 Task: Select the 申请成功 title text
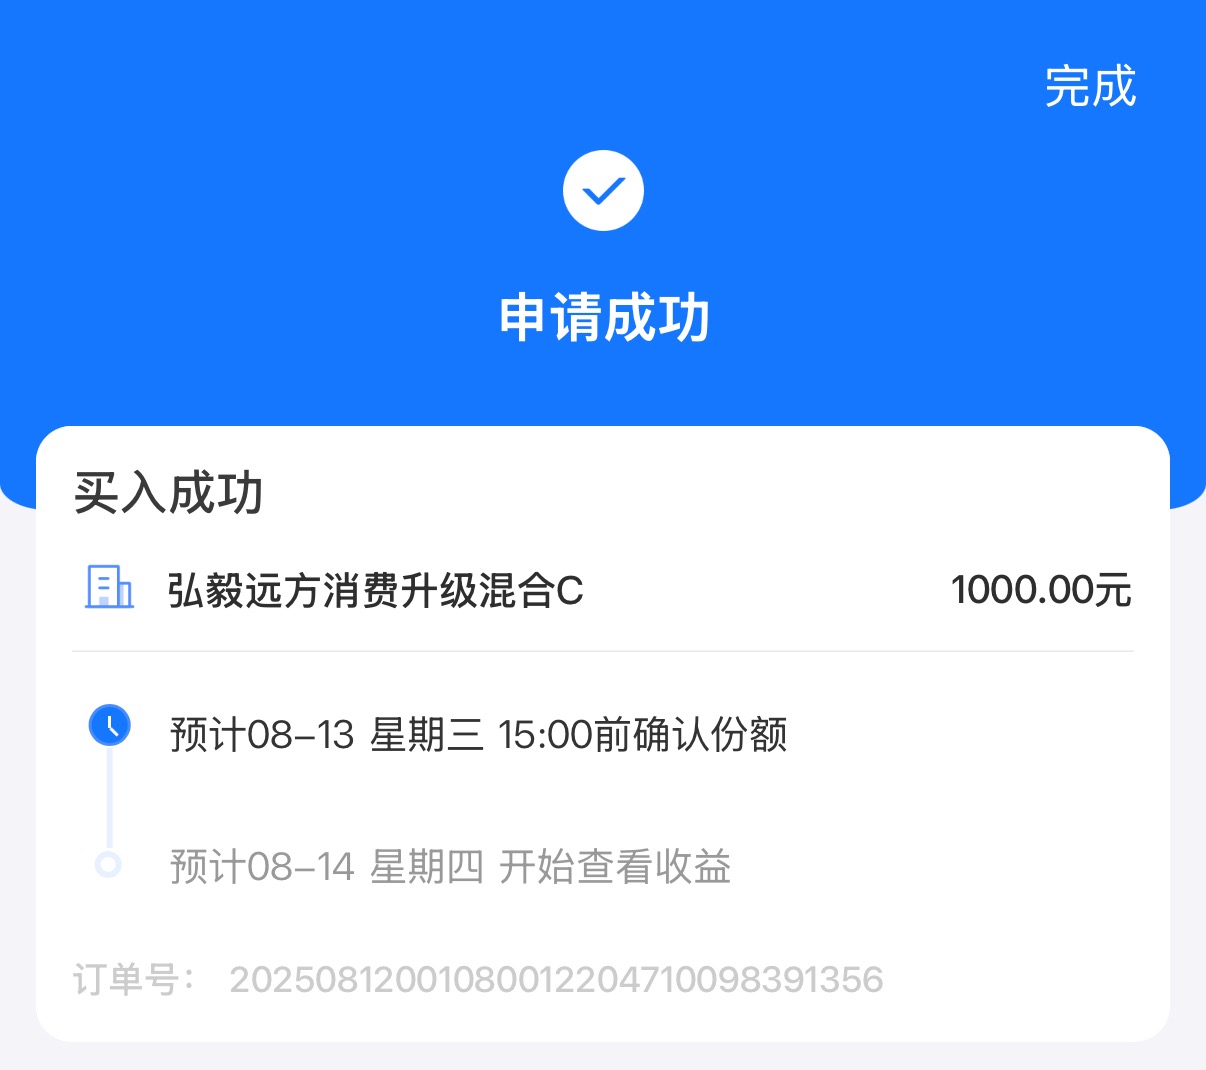click(604, 319)
